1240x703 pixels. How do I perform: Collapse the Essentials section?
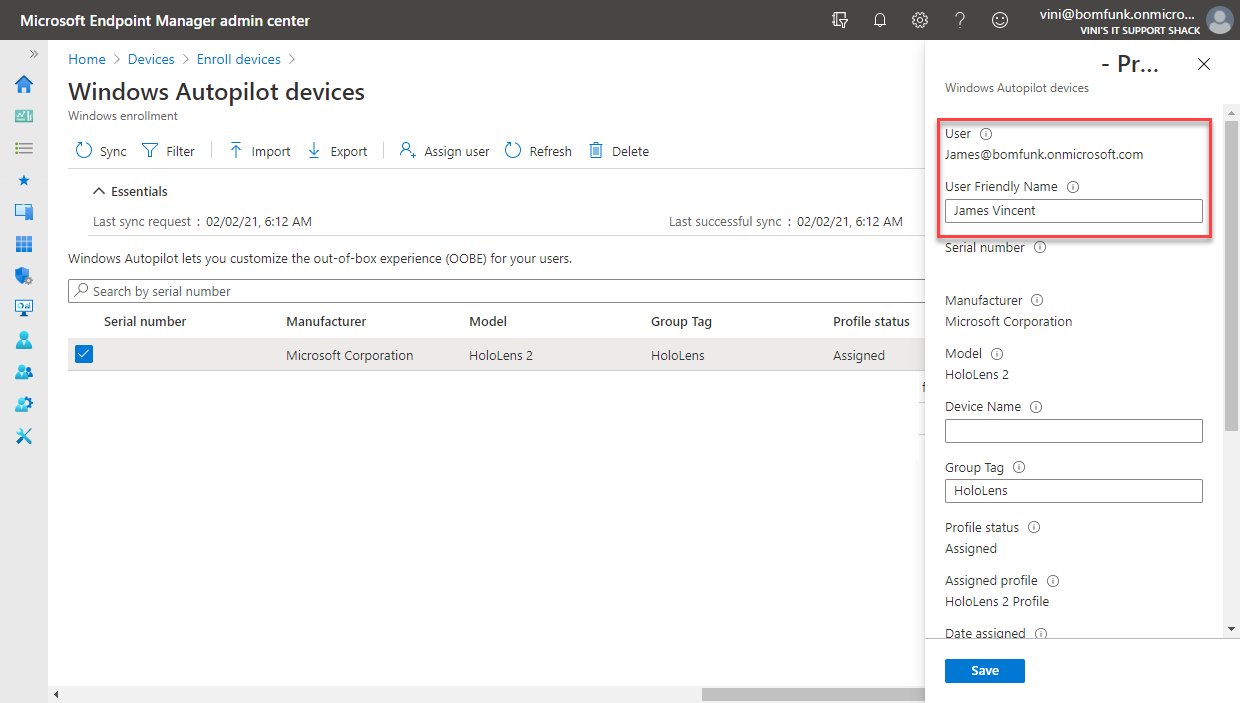(130, 191)
